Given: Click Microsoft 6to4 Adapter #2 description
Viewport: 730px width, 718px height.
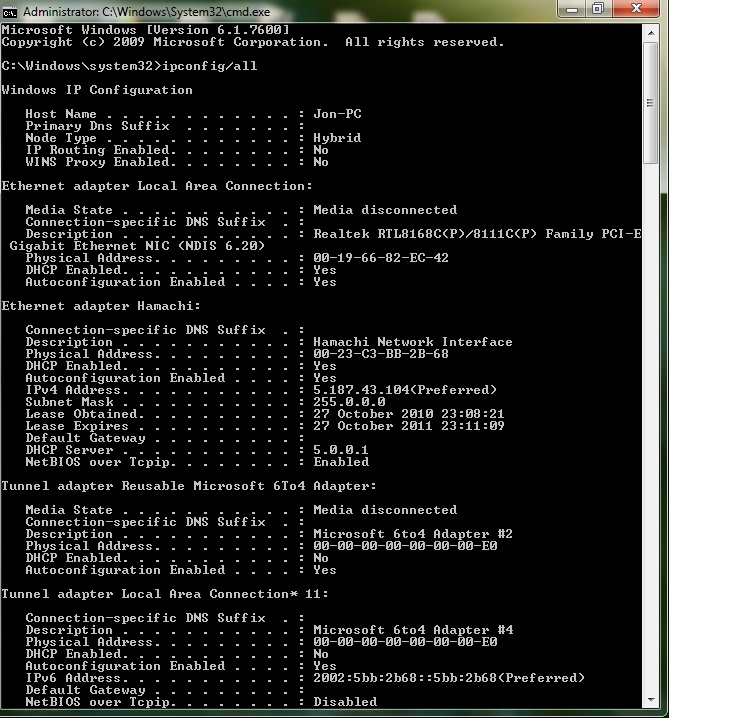Looking at the screenshot, I should 412,534.
